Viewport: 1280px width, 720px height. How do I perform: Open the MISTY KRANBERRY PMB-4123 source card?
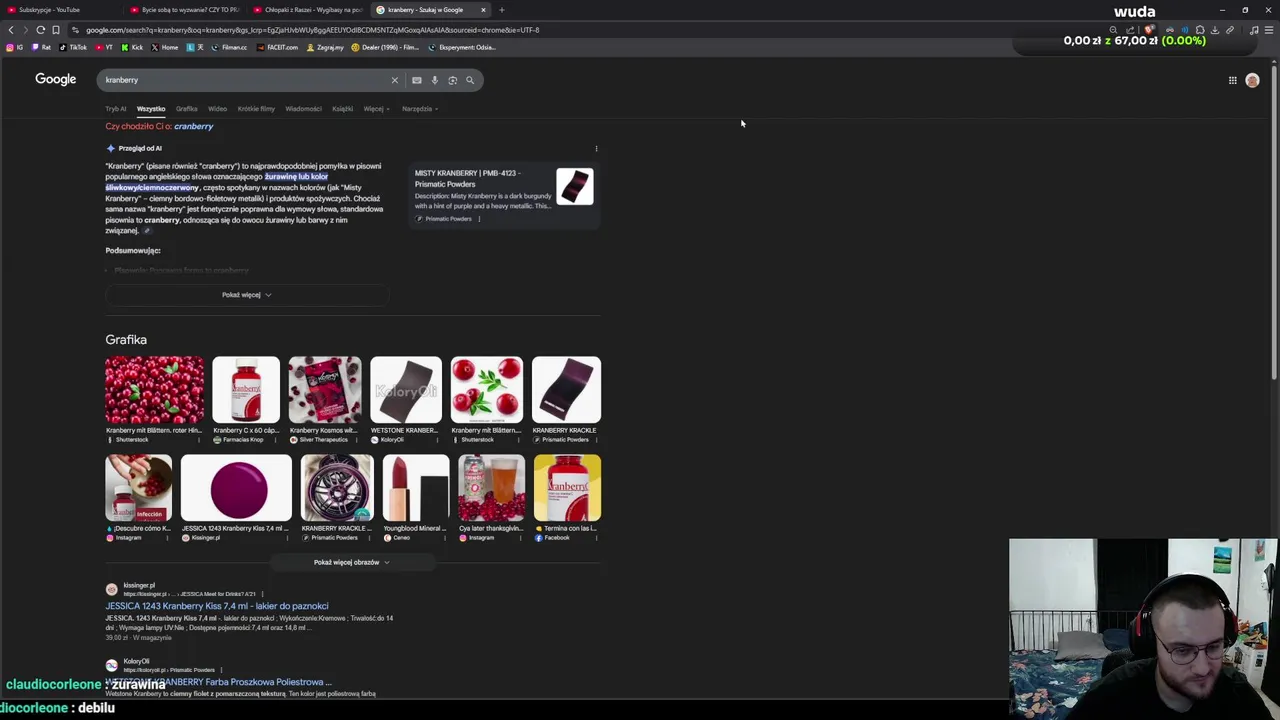[504, 195]
